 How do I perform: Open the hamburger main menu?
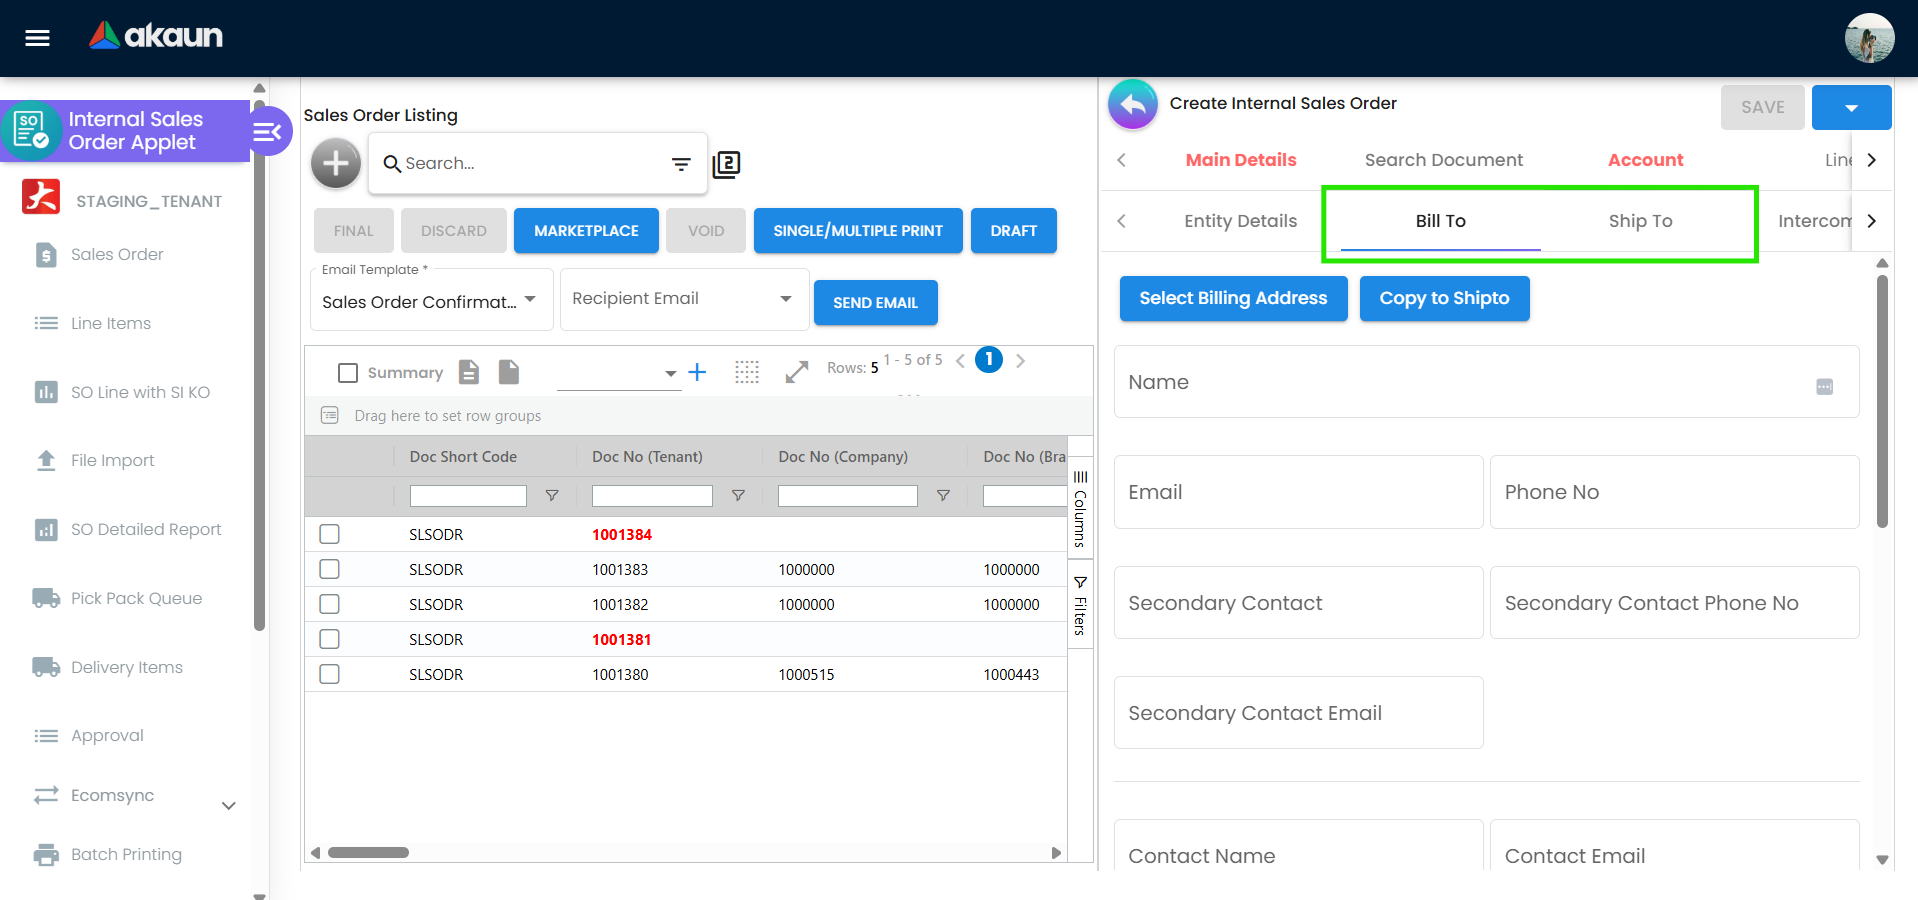[37, 38]
